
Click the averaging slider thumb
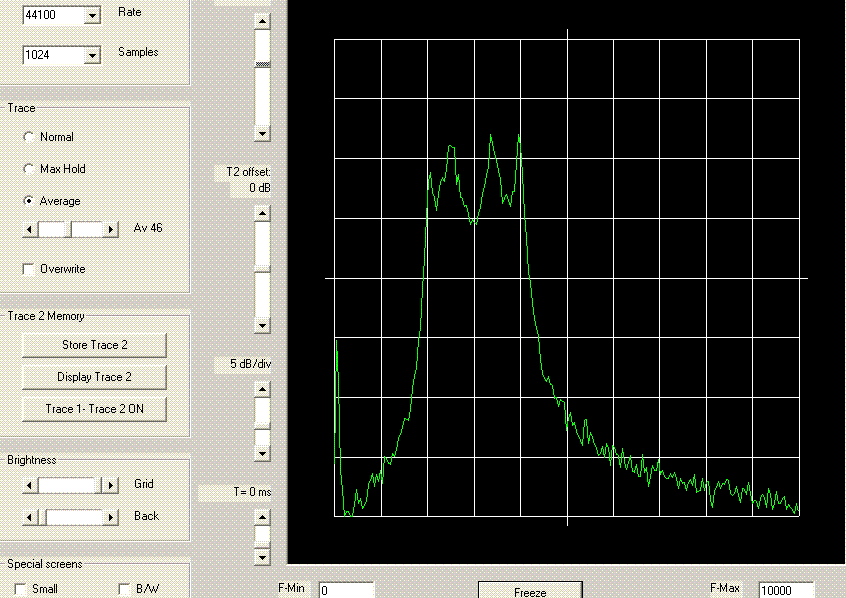pos(69,229)
